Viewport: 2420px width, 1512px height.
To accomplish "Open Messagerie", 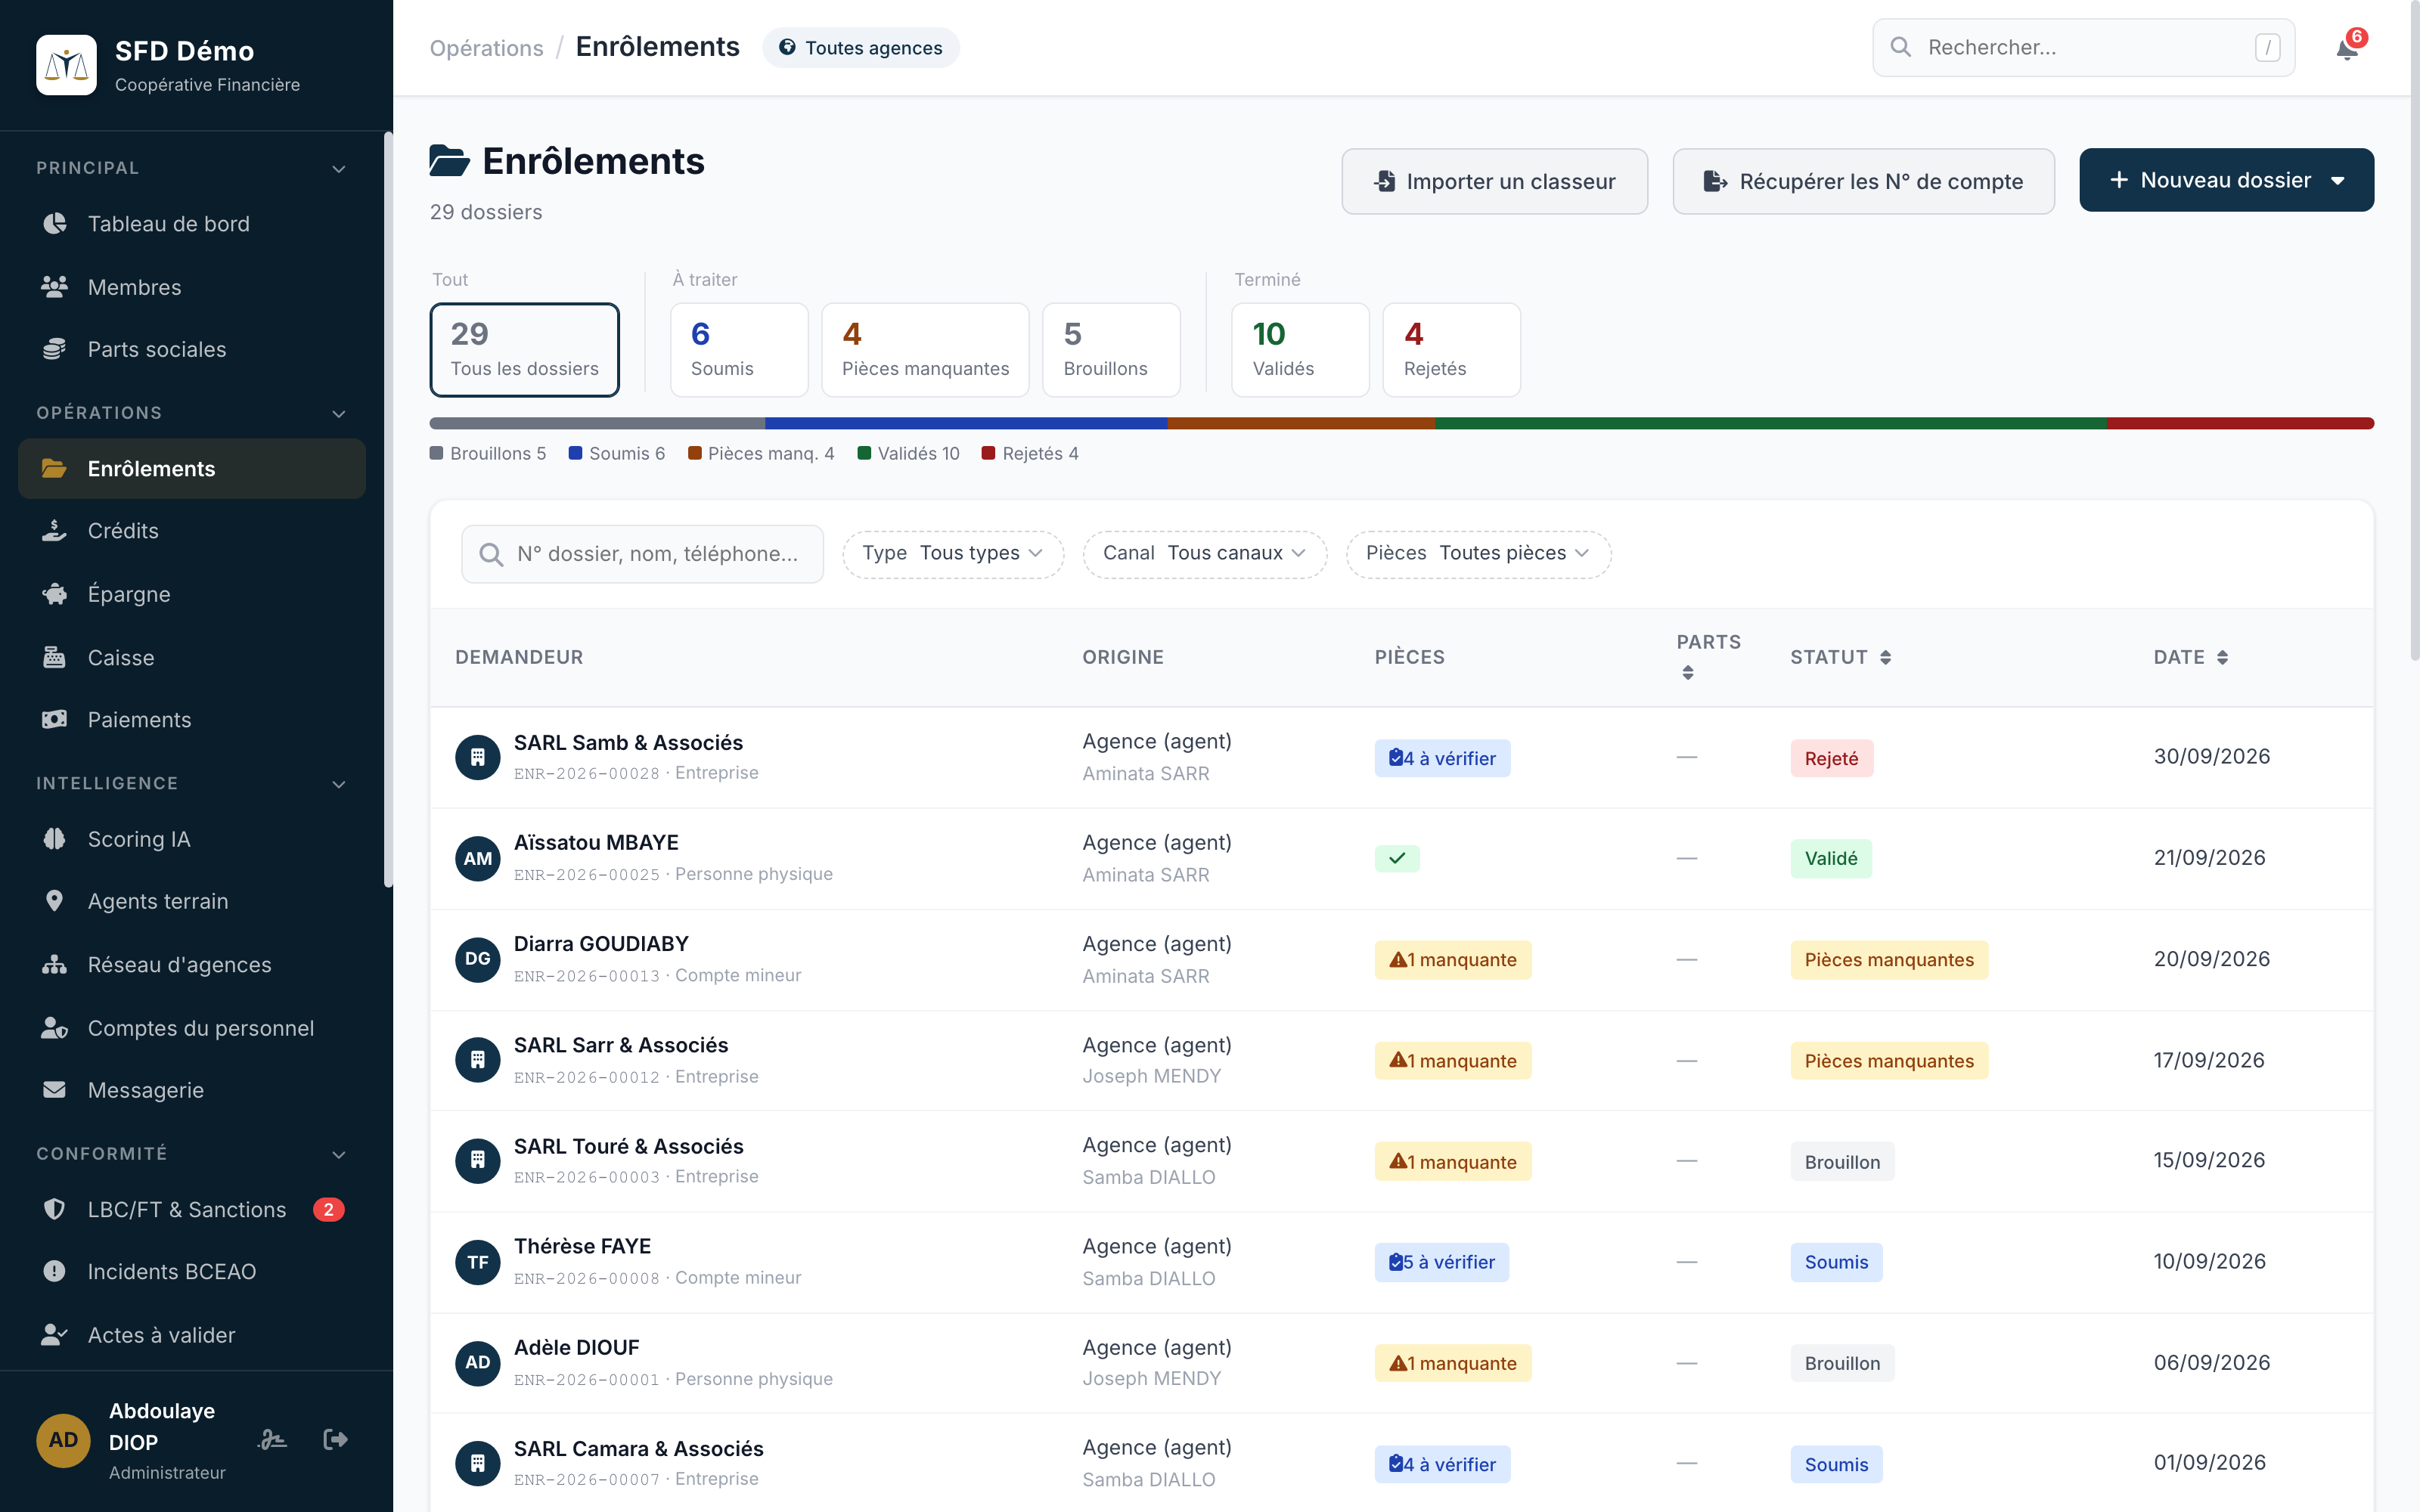I will pyautogui.click(x=192, y=1090).
